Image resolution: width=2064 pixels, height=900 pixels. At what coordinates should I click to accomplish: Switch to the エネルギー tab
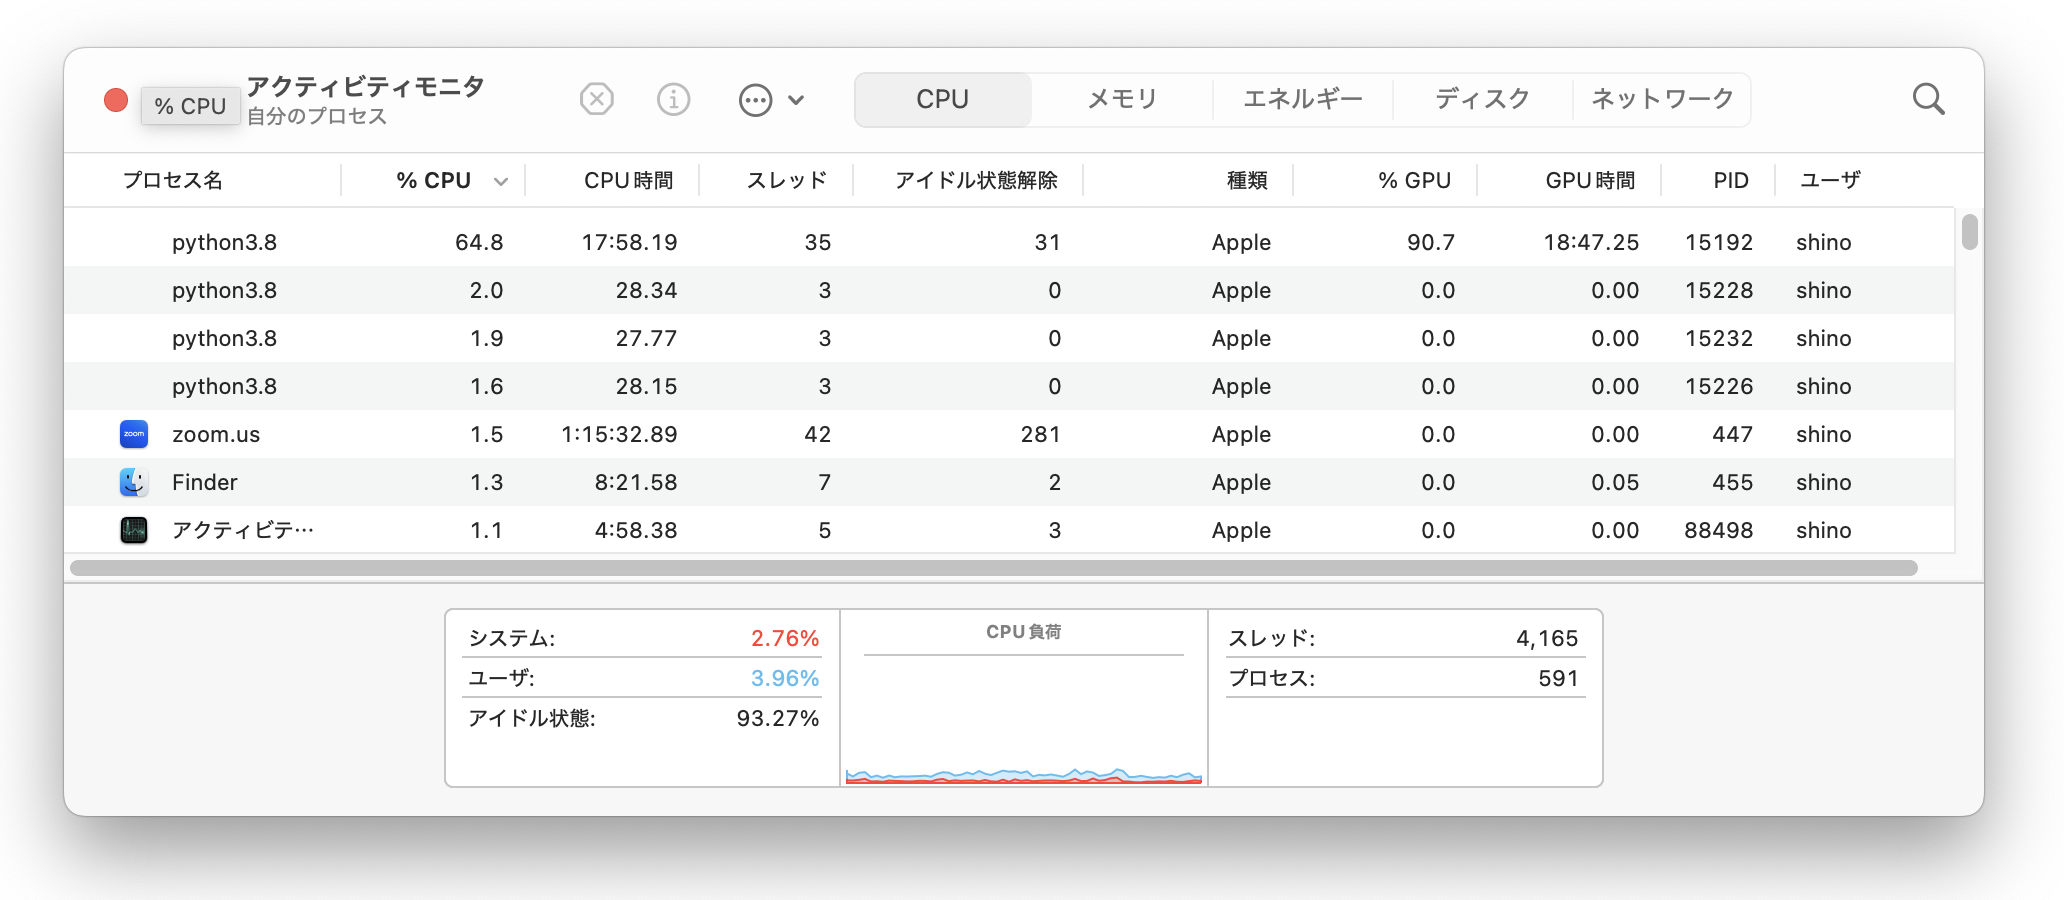(x=1301, y=99)
